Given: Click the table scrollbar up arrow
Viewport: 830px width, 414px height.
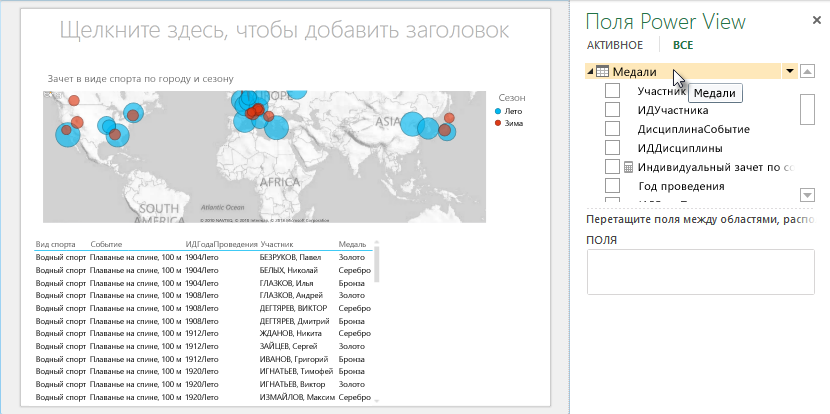Looking at the screenshot, I should coord(377,242).
